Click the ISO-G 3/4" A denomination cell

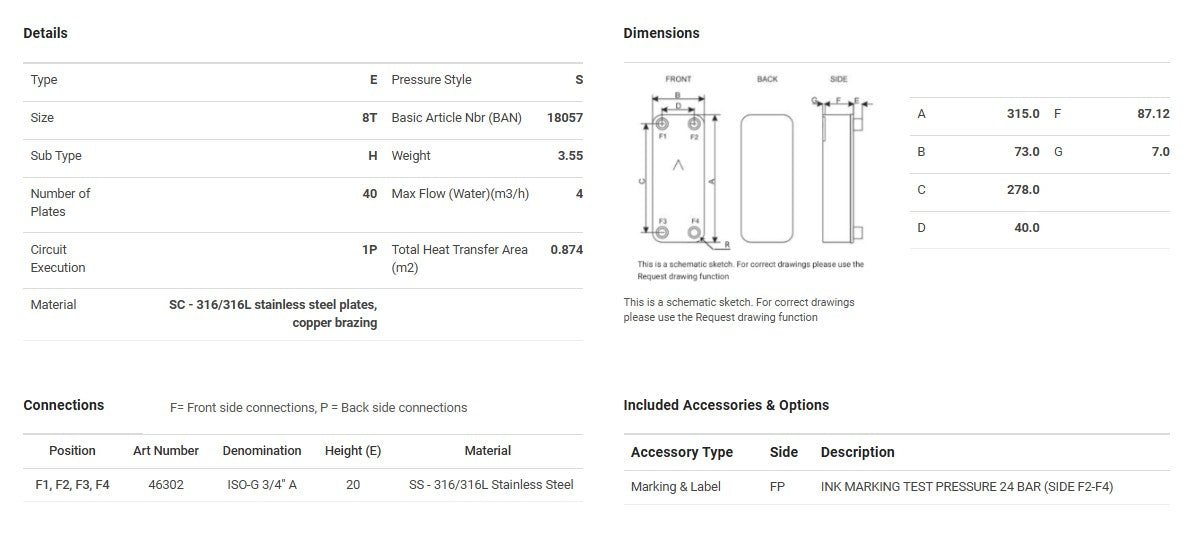click(262, 485)
